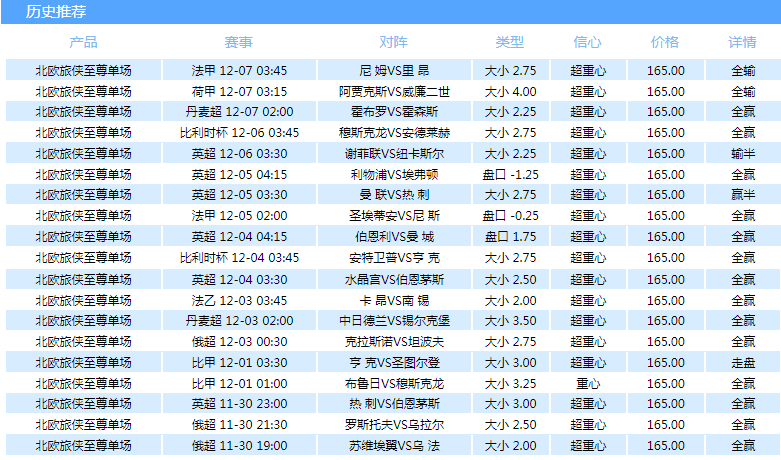Click the 赛事 column header

(239, 42)
